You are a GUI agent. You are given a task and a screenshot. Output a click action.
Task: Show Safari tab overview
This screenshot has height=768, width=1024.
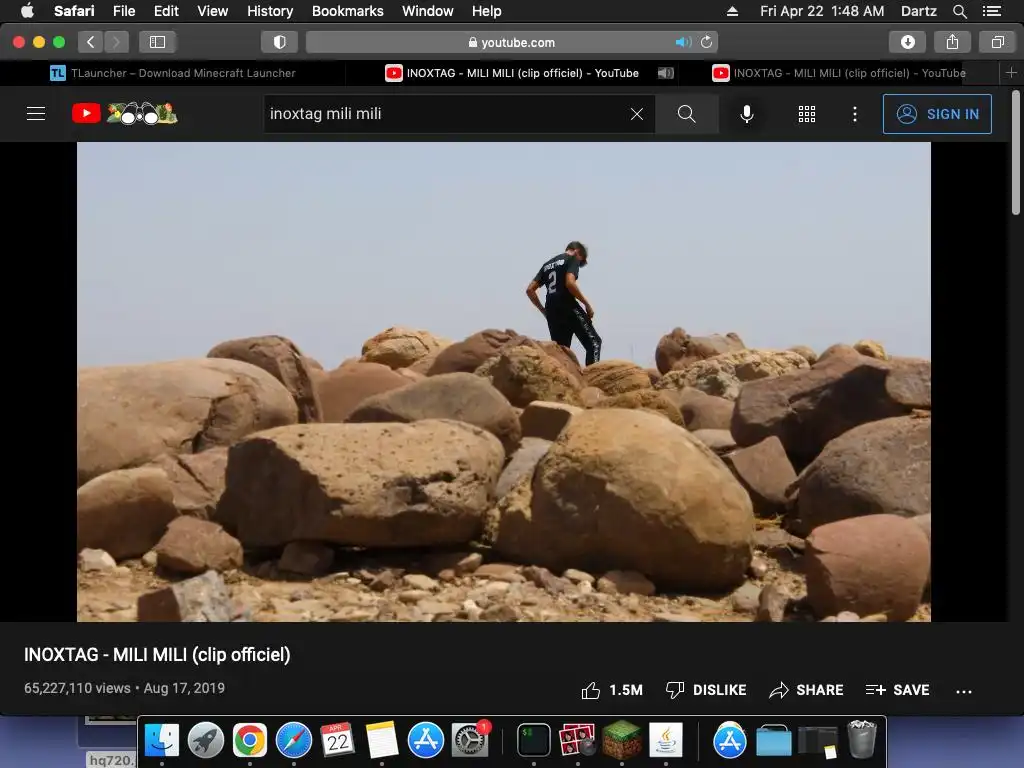tap(997, 42)
